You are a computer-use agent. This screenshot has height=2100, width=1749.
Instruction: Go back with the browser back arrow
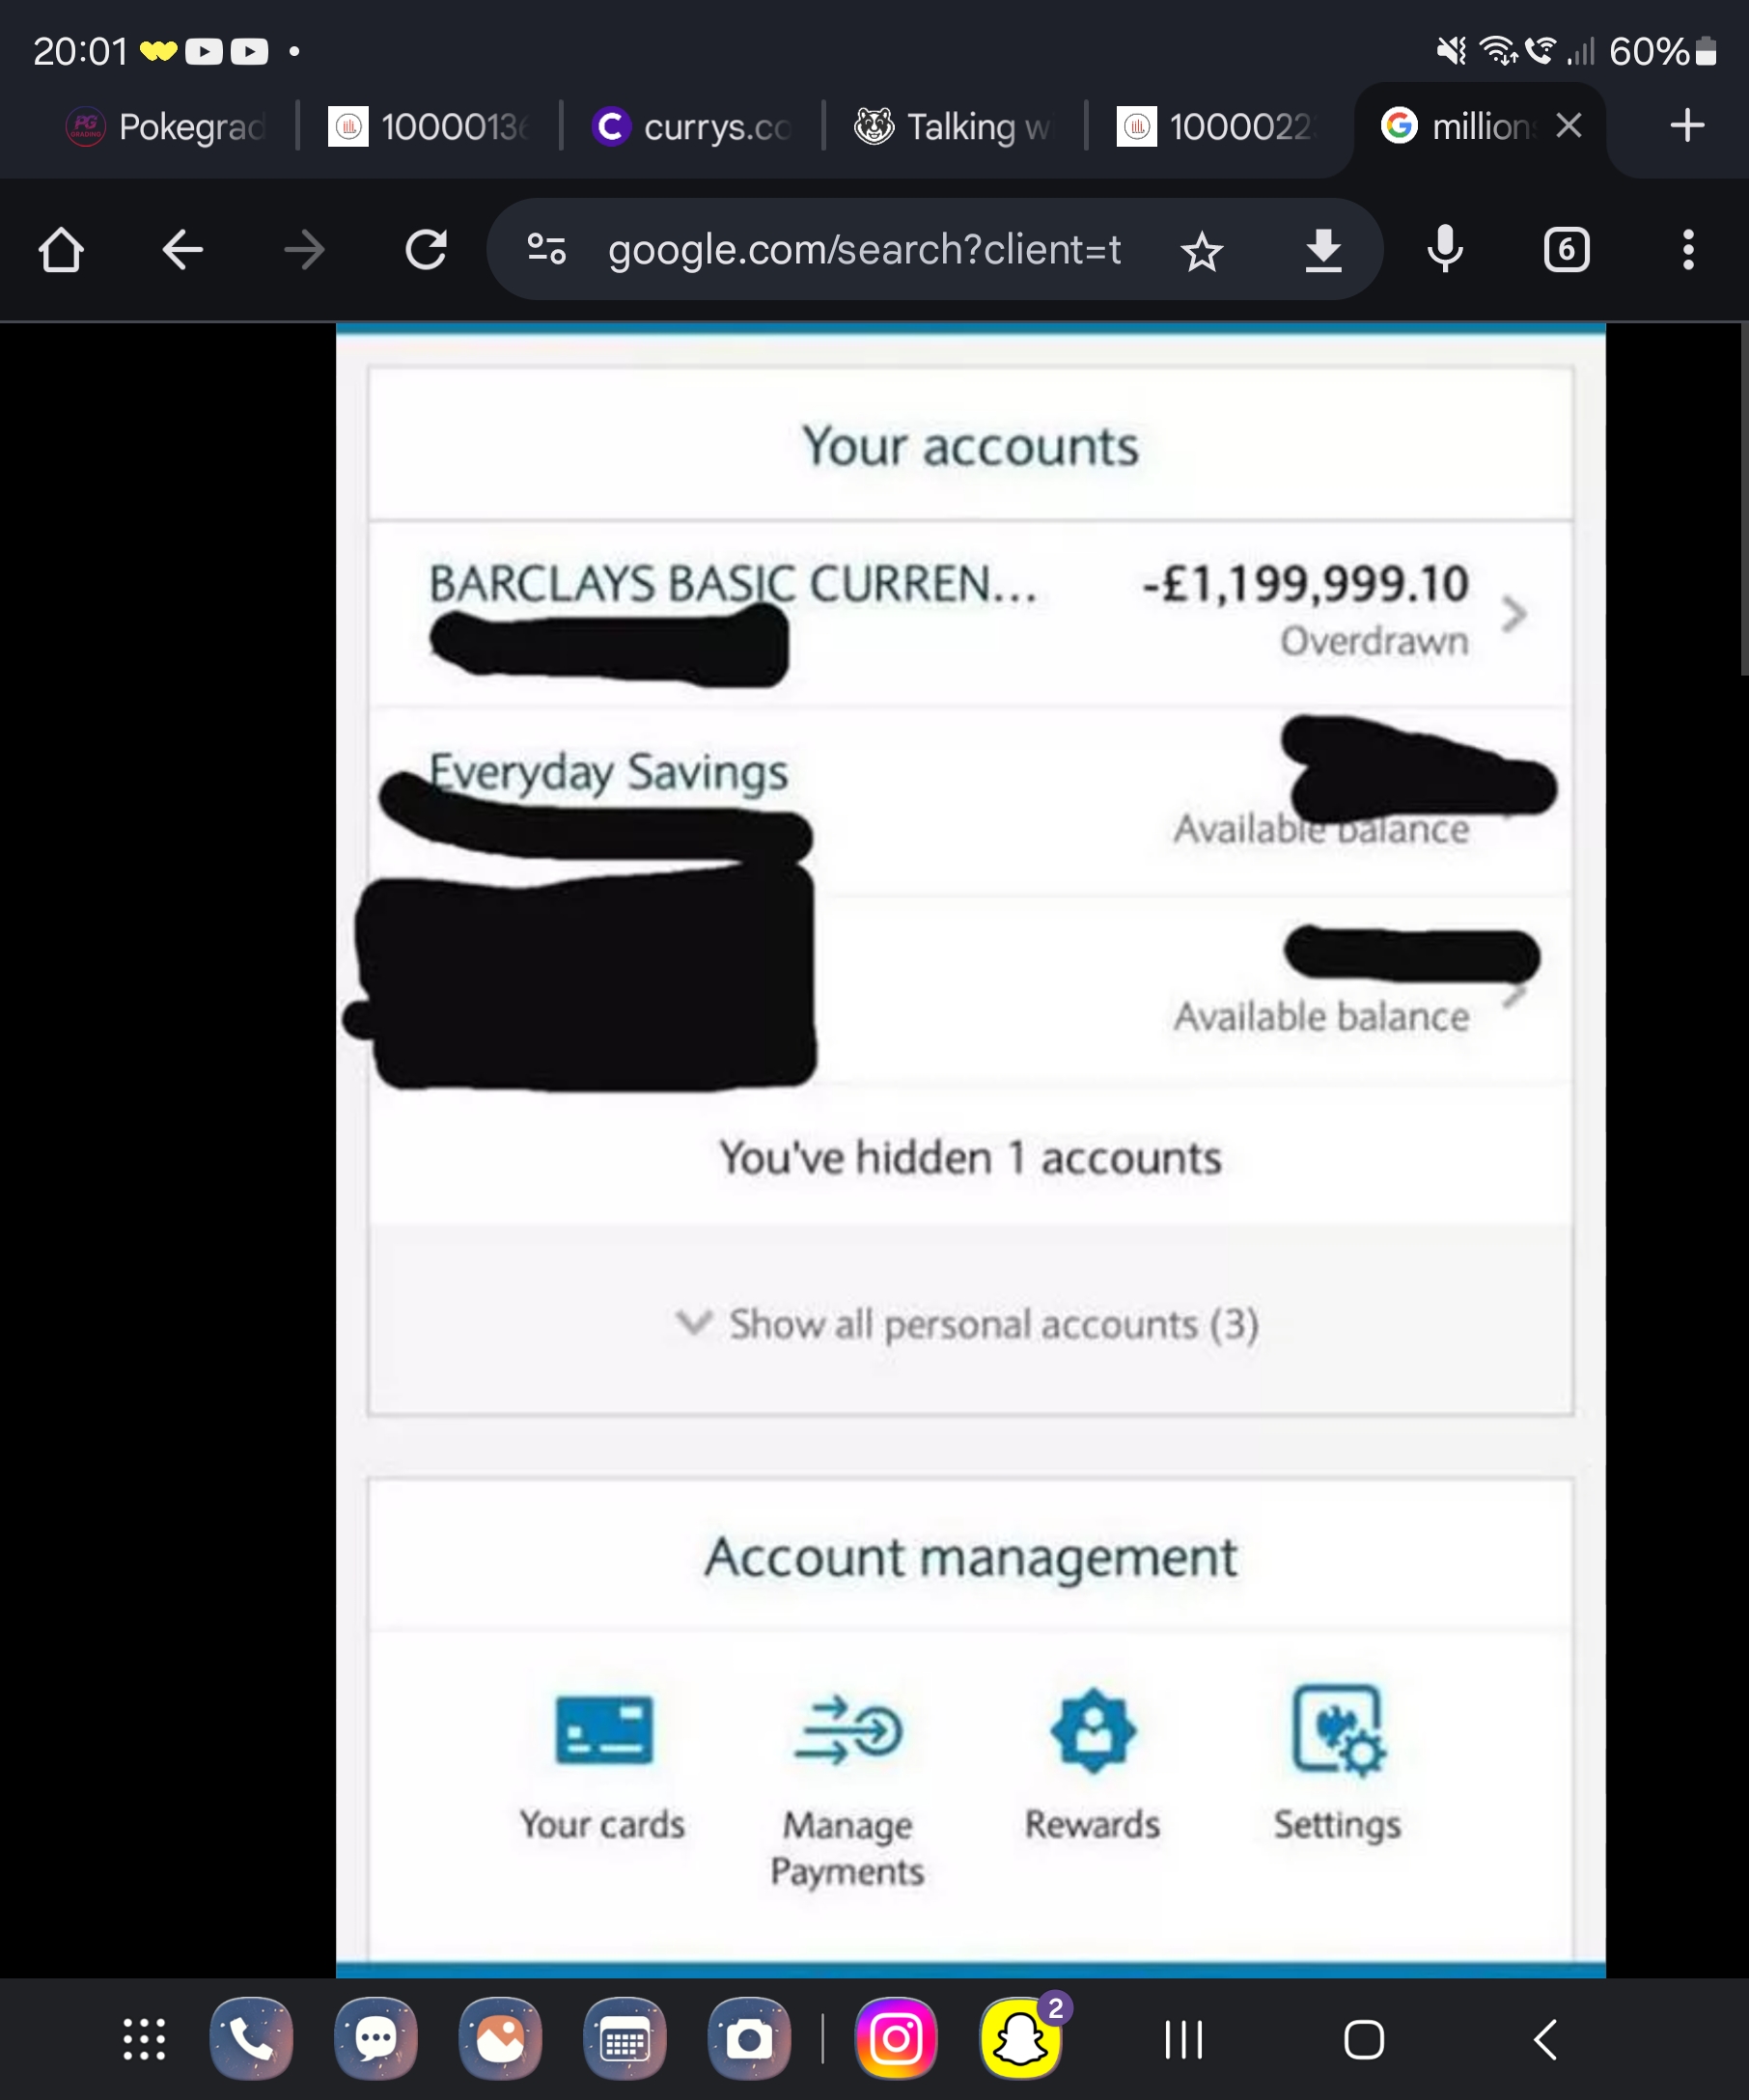[182, 250]
